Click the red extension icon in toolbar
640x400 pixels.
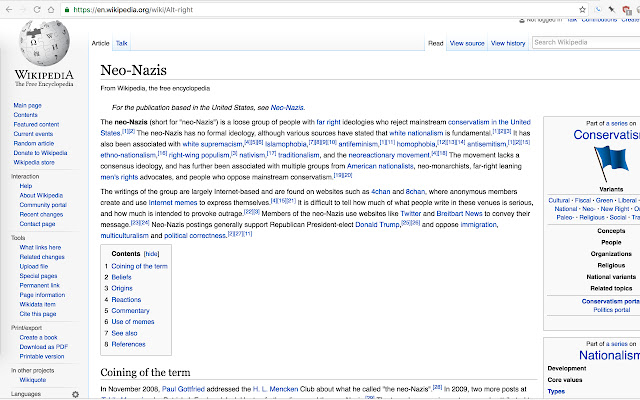click(626, 10)
